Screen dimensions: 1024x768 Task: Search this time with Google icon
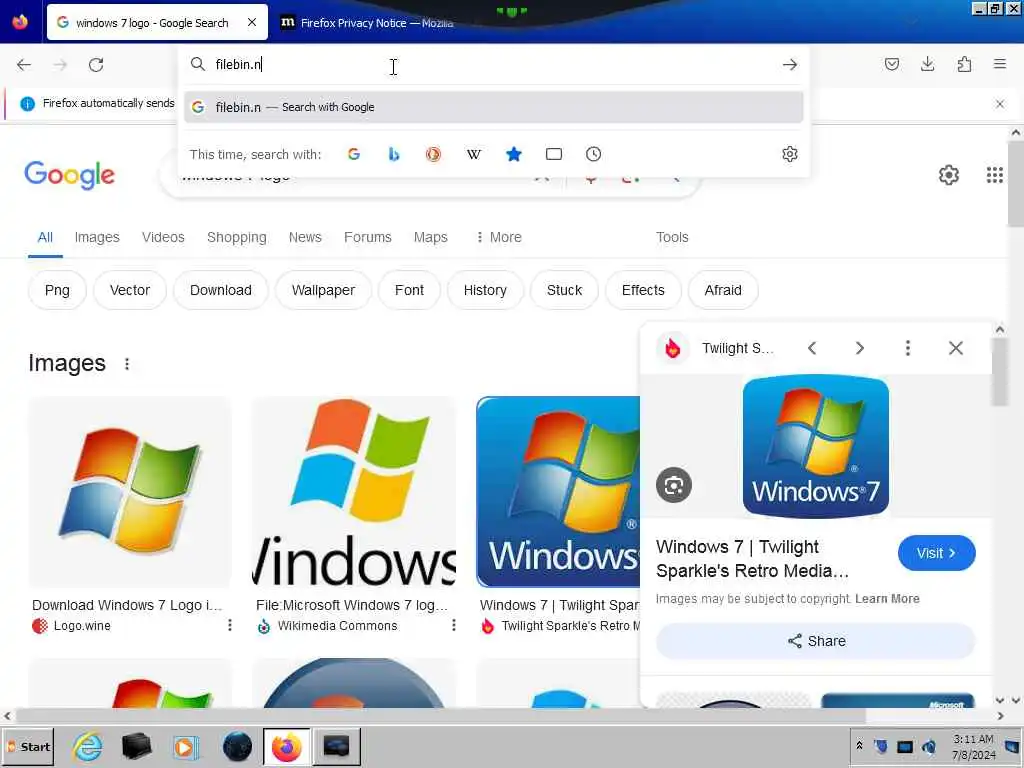[353, 154]
